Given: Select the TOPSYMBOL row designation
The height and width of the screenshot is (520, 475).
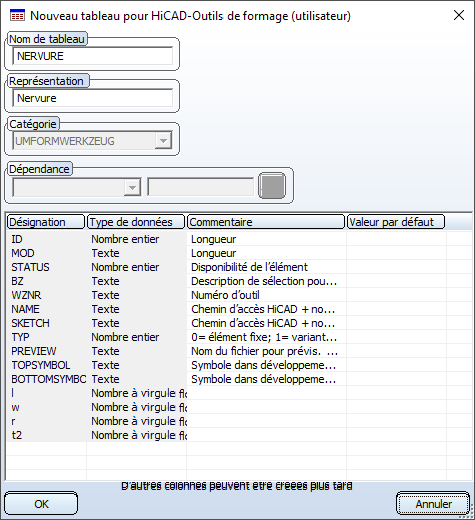Looking at the screenshot, I should (41, 365).
